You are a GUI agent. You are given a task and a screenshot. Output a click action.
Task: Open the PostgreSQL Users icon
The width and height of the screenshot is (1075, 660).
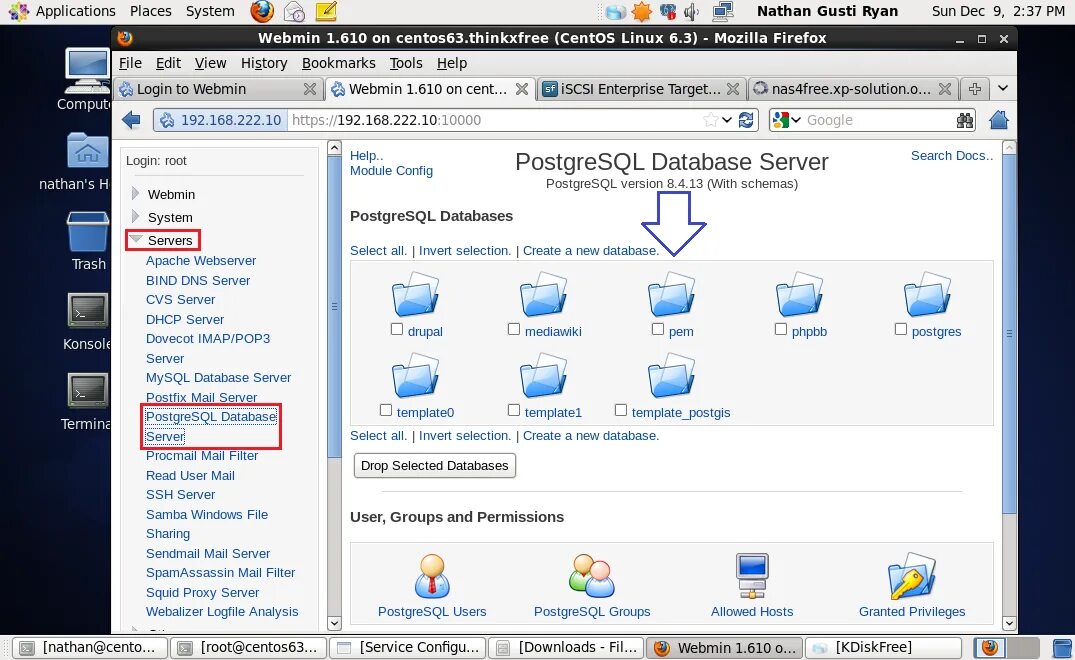pyautogui.click(x=432, y=576)
